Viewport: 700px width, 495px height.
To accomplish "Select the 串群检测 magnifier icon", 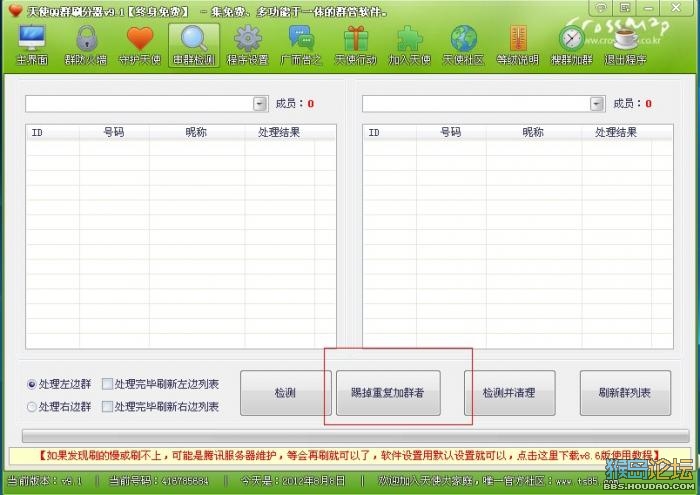I will [194, 45].
